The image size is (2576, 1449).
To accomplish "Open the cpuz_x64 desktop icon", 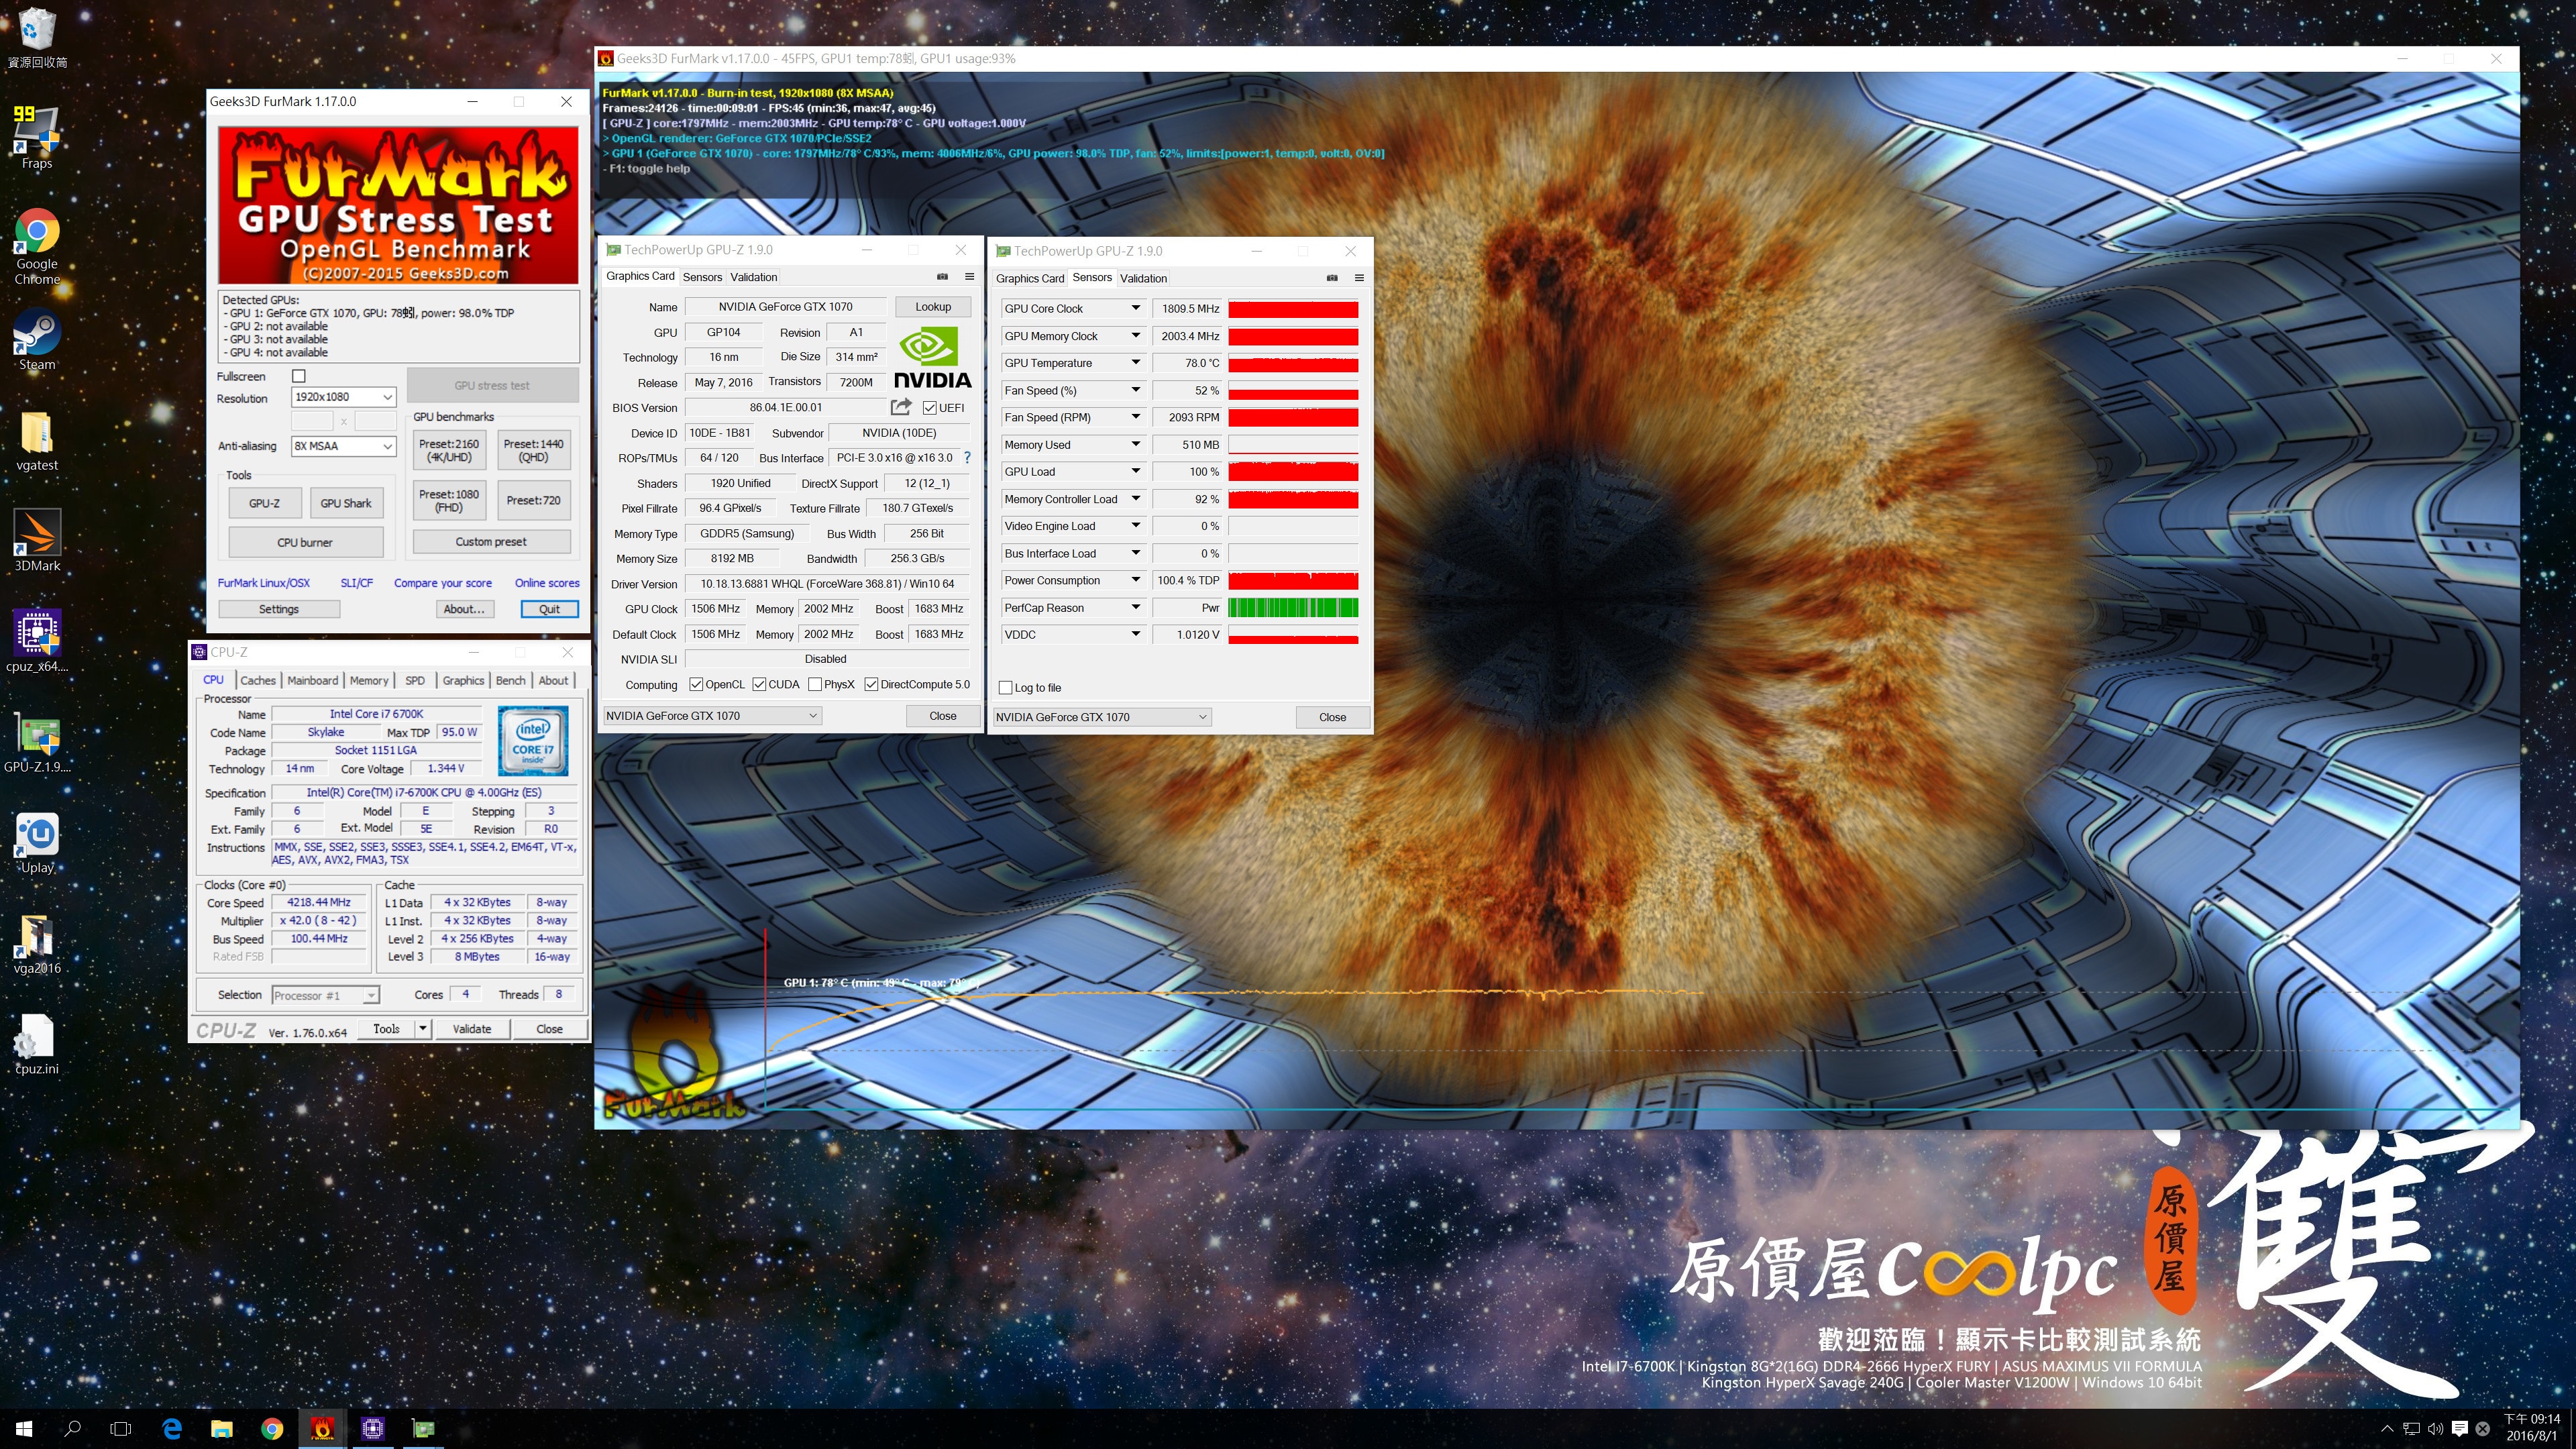I will click(37, 641).
